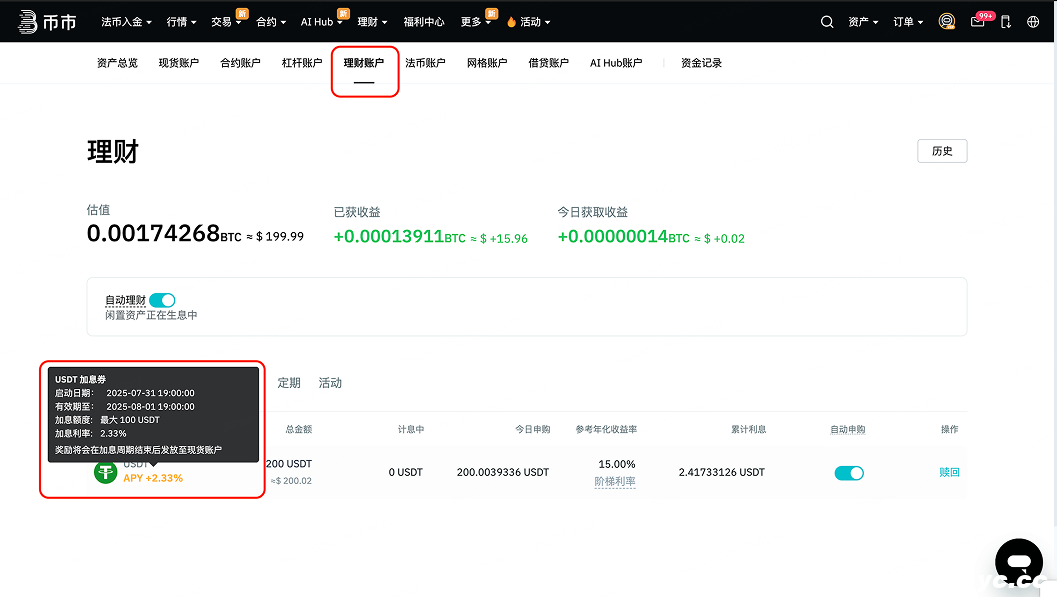Click the 阶梯利率 underlined label
The height and width of the screenshot is (597, 1057).
615,481
